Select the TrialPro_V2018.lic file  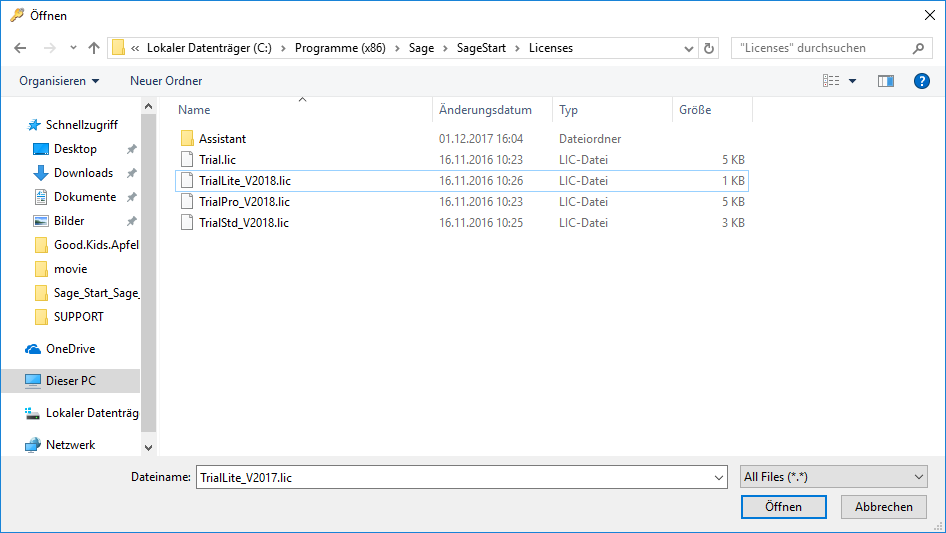[x=244, y=202]
